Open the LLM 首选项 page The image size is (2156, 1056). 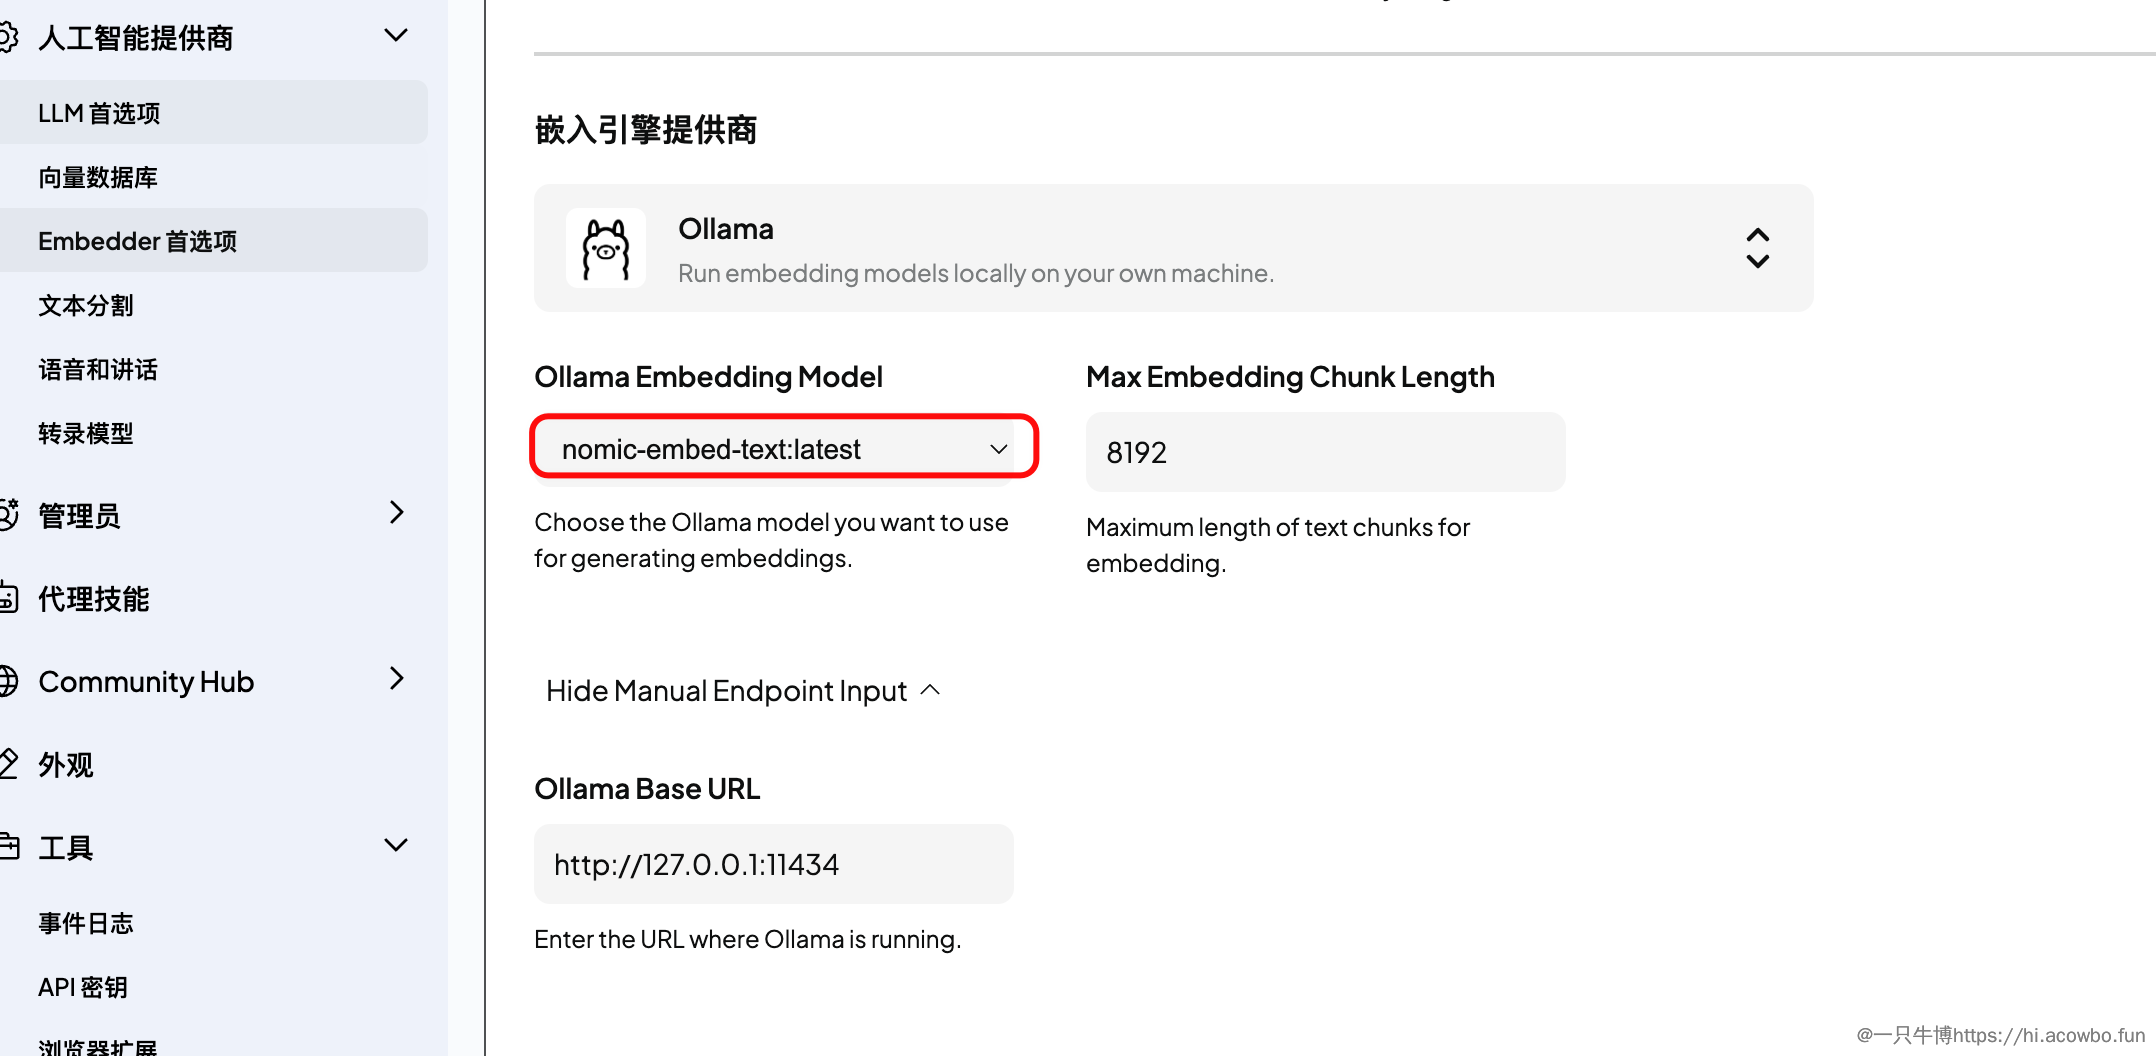(99, 112)
